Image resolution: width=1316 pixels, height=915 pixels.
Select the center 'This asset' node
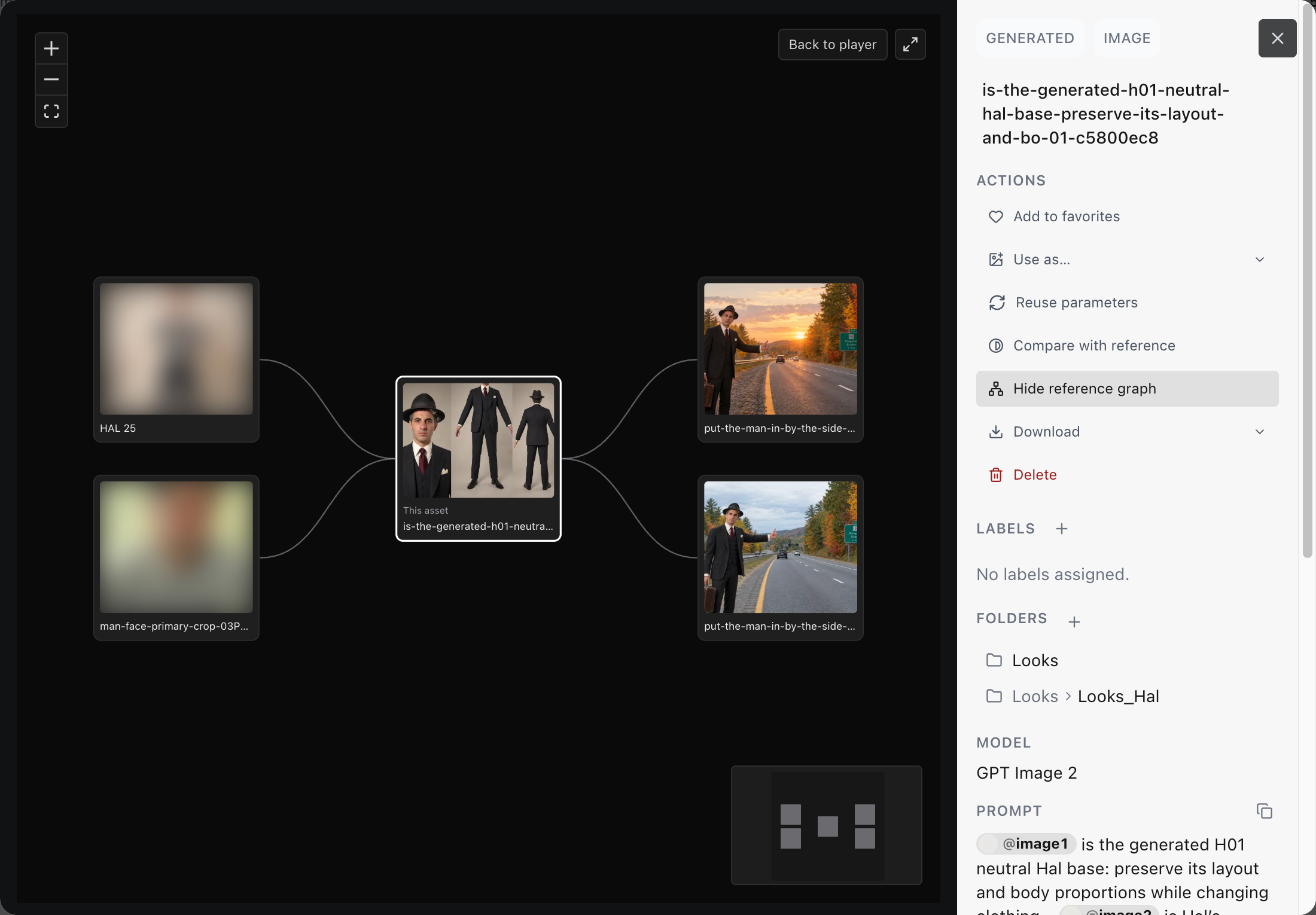tap(478, 458)
